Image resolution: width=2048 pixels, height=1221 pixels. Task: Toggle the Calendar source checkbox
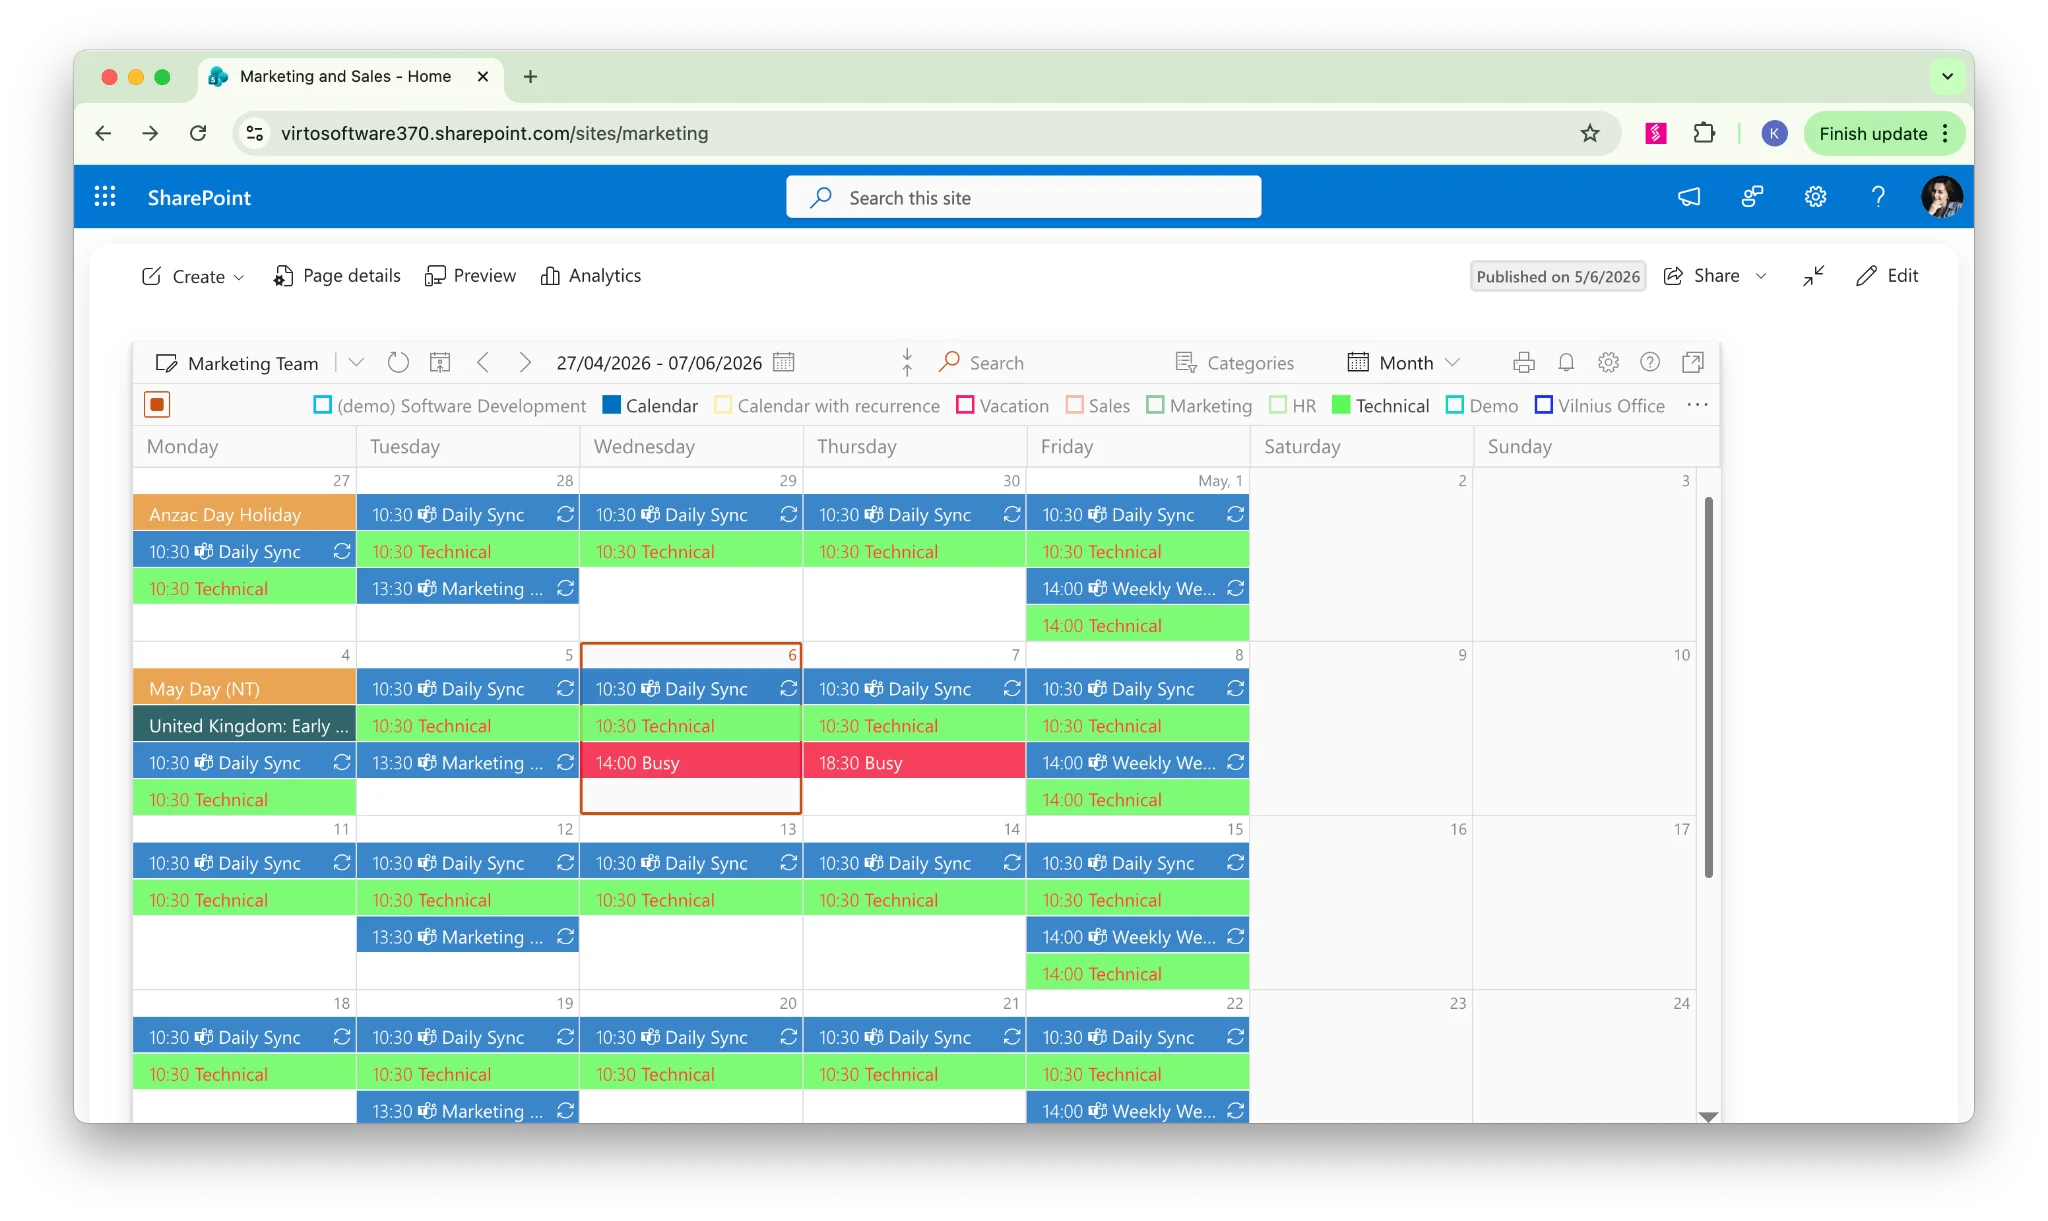tap(611, 405)
